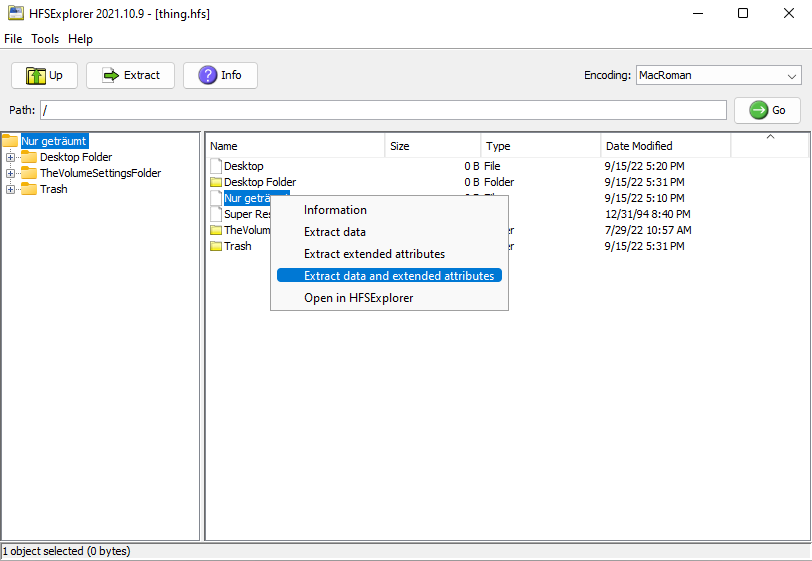Open the Encoding MacRoman dropdown

pyautogui.click(x=718, y=75)
